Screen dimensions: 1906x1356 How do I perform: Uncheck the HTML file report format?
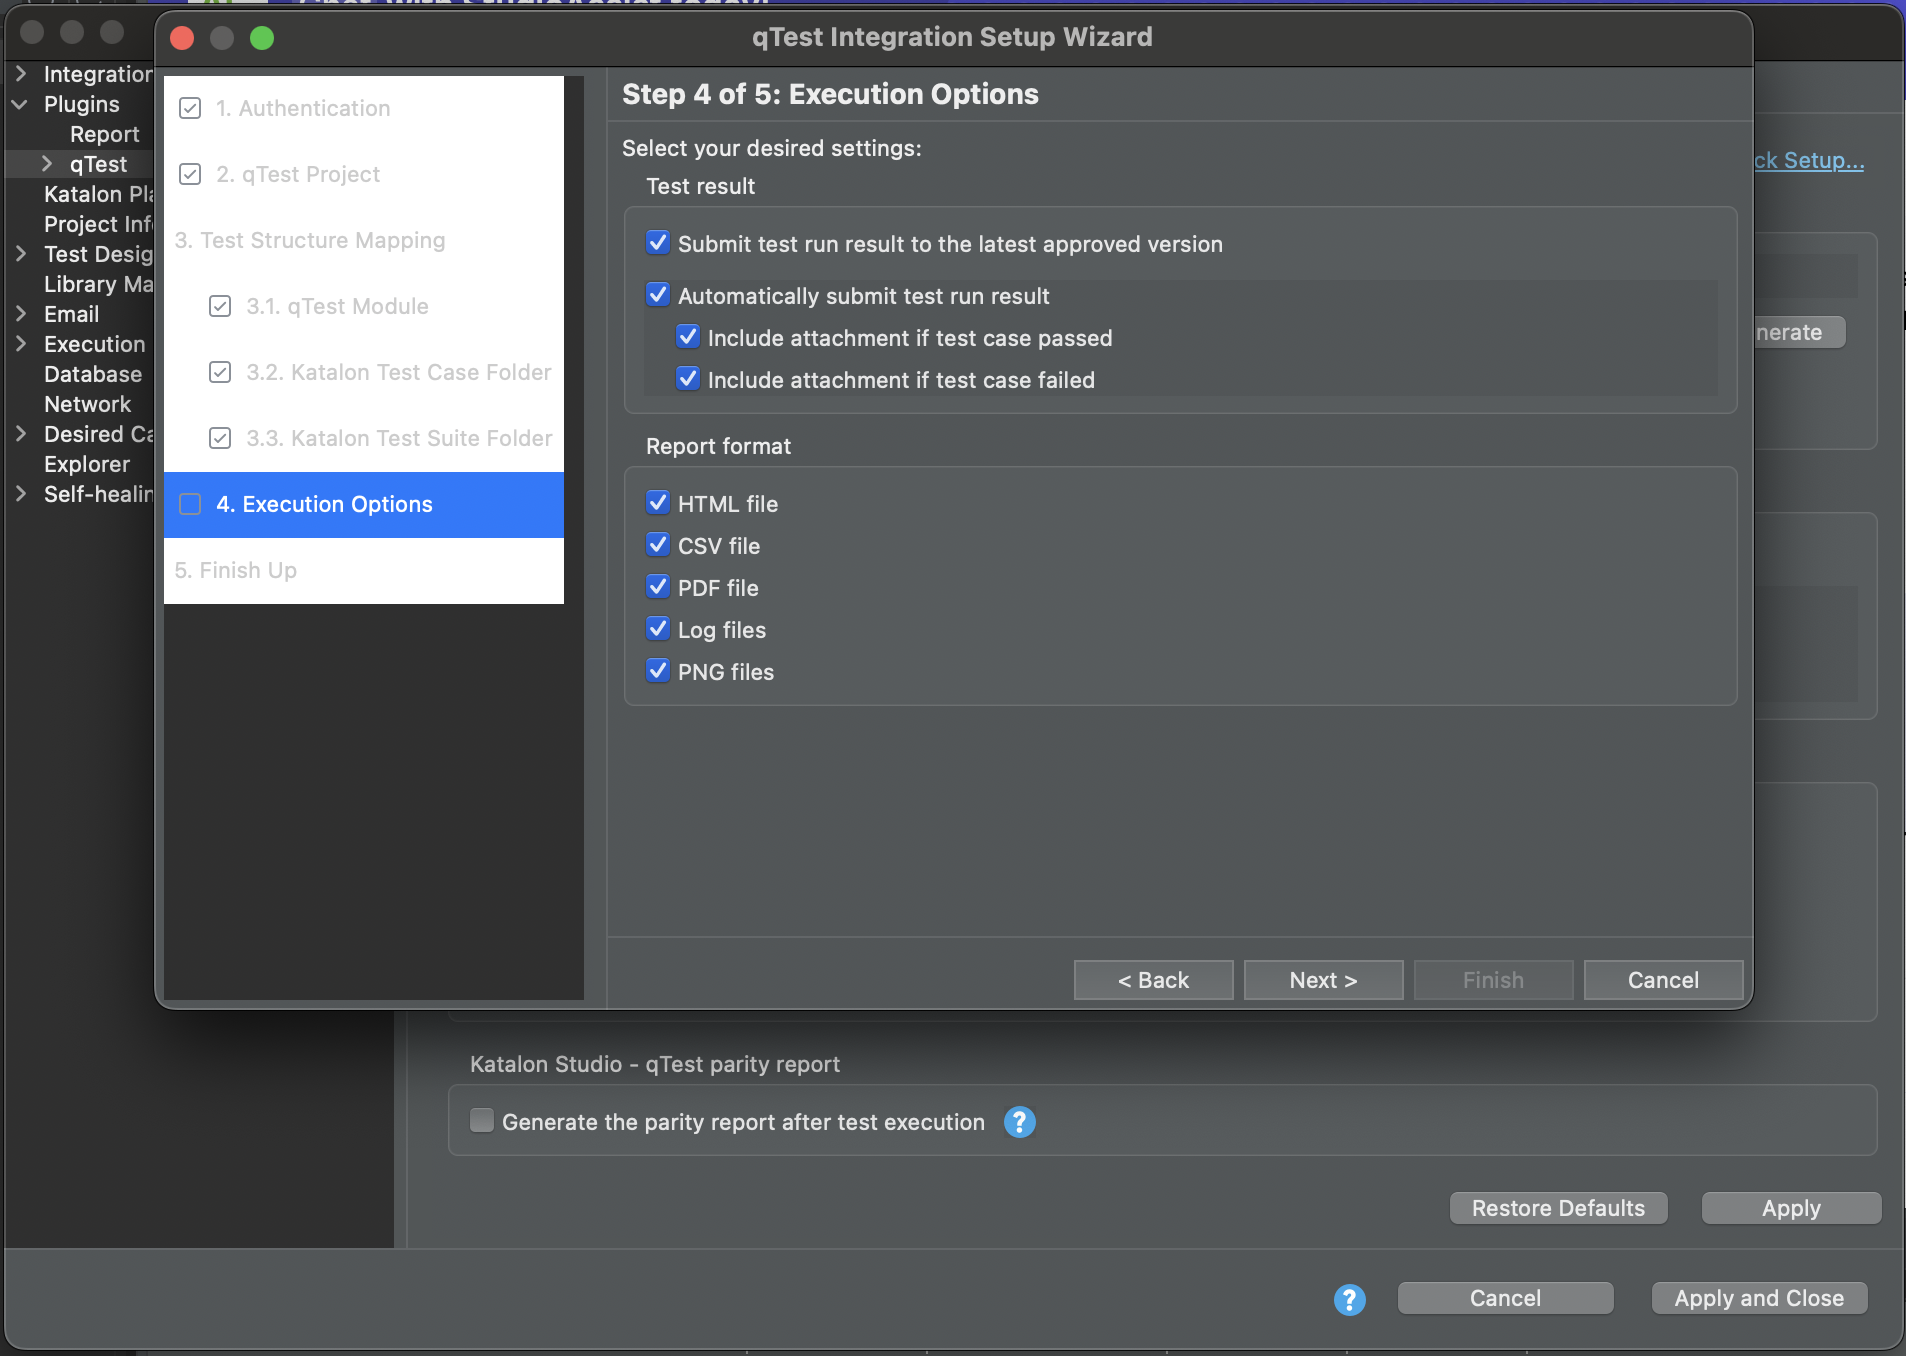click(658, 502)
